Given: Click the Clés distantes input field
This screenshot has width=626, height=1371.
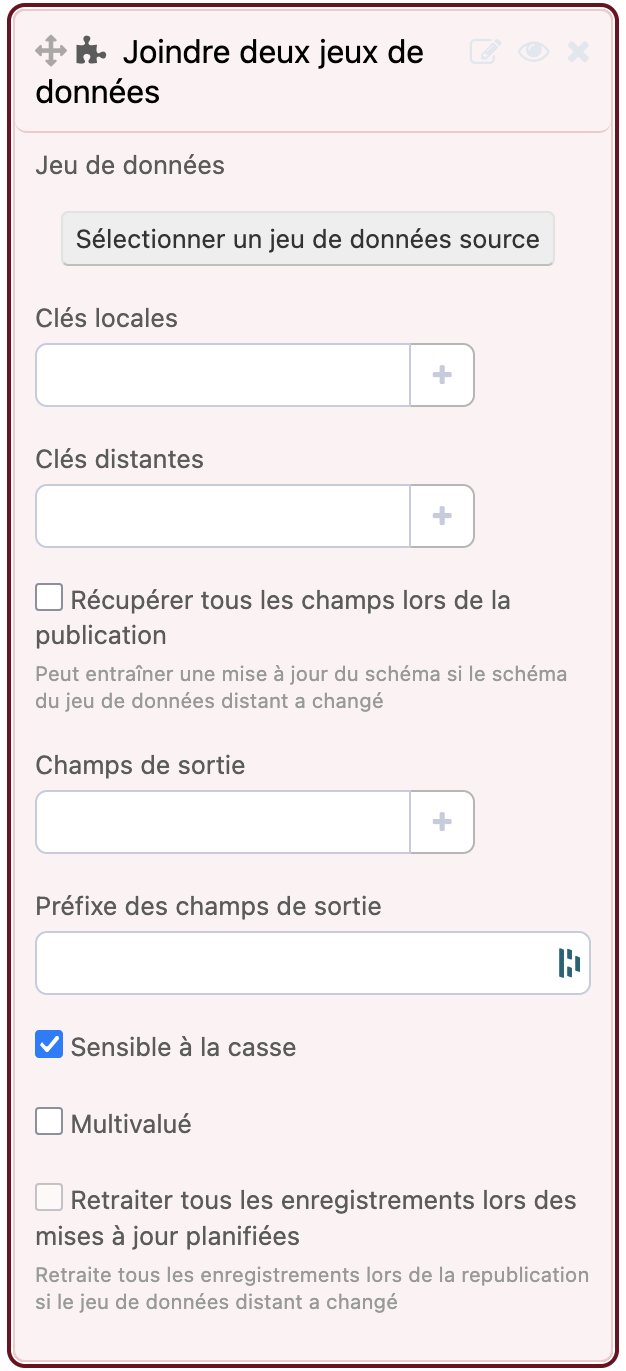Looking at the screenshot, I should tap(223, 516).
